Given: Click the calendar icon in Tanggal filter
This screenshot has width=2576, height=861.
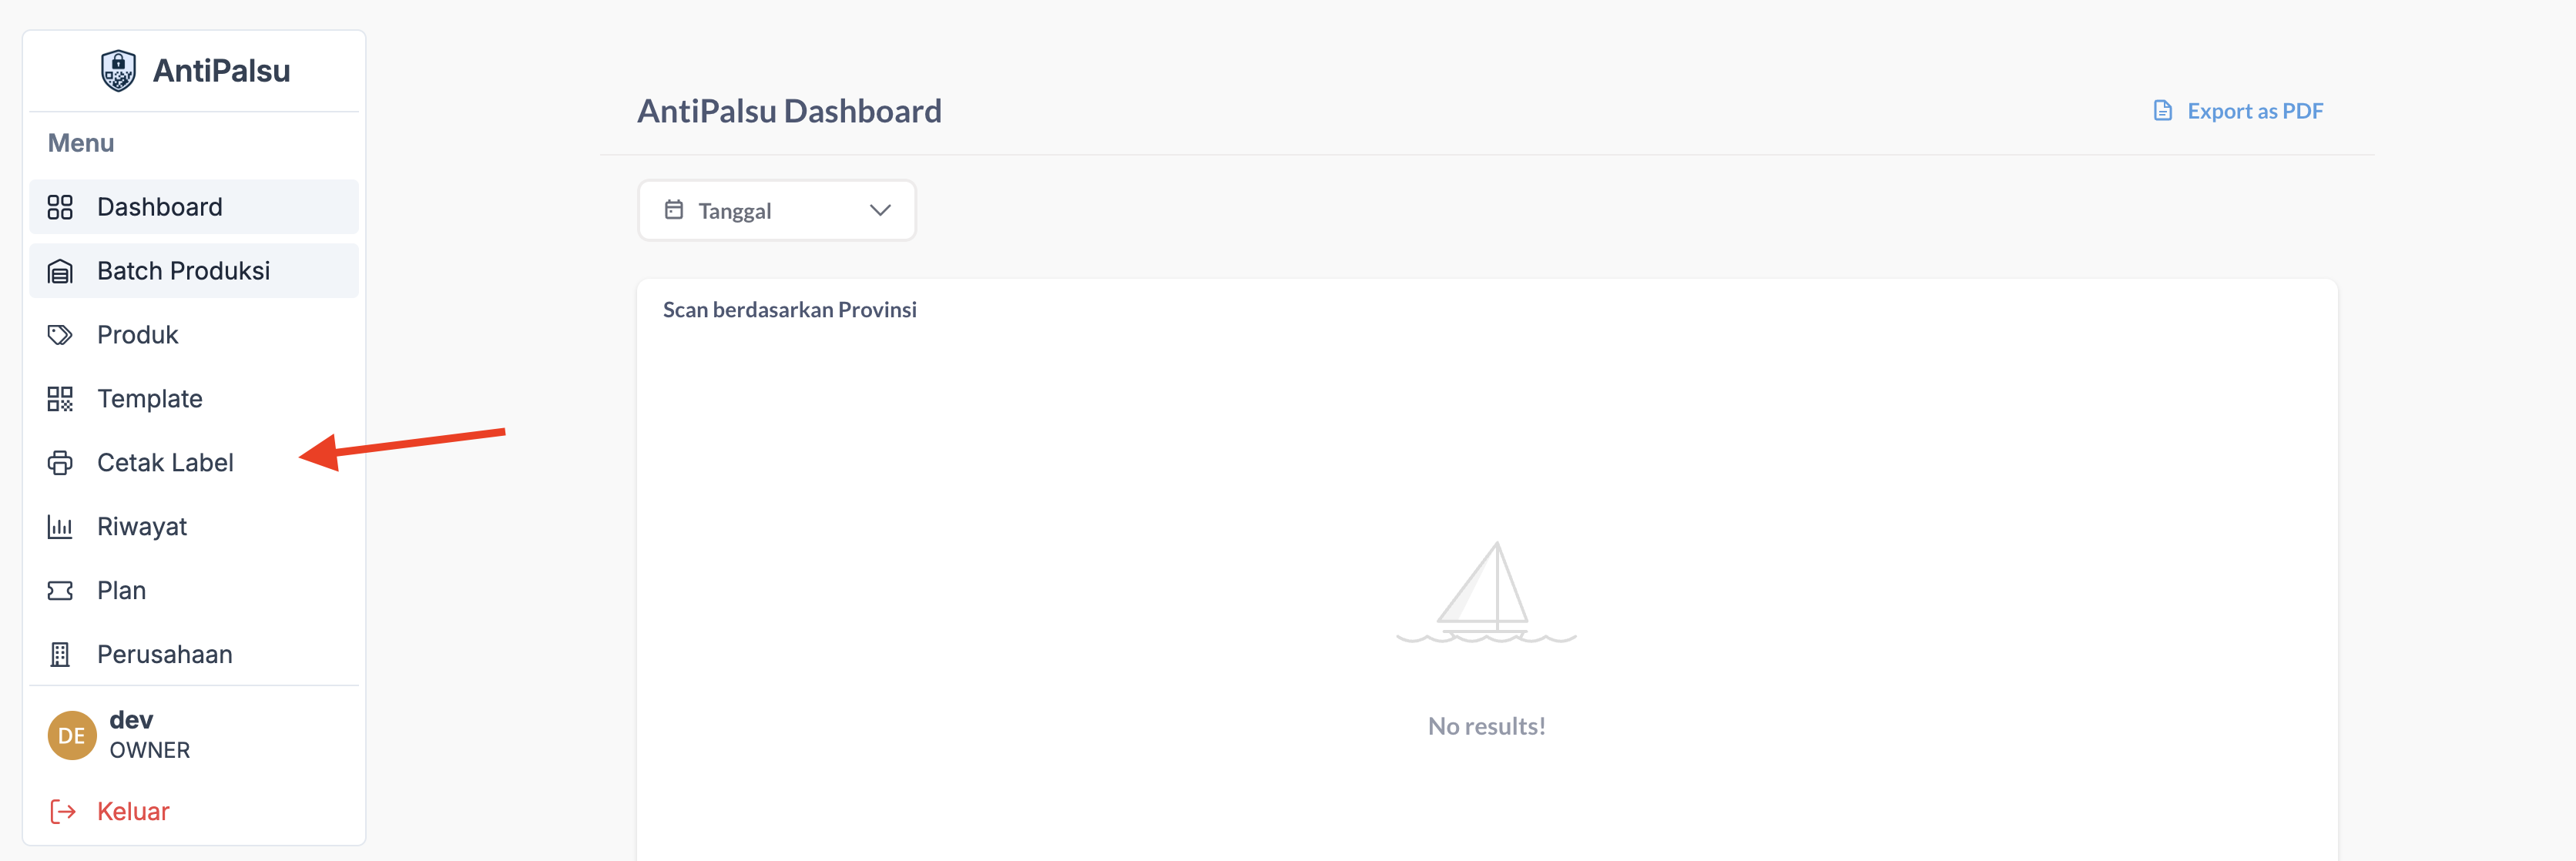Looking at the screenshot, I should 674,210.
